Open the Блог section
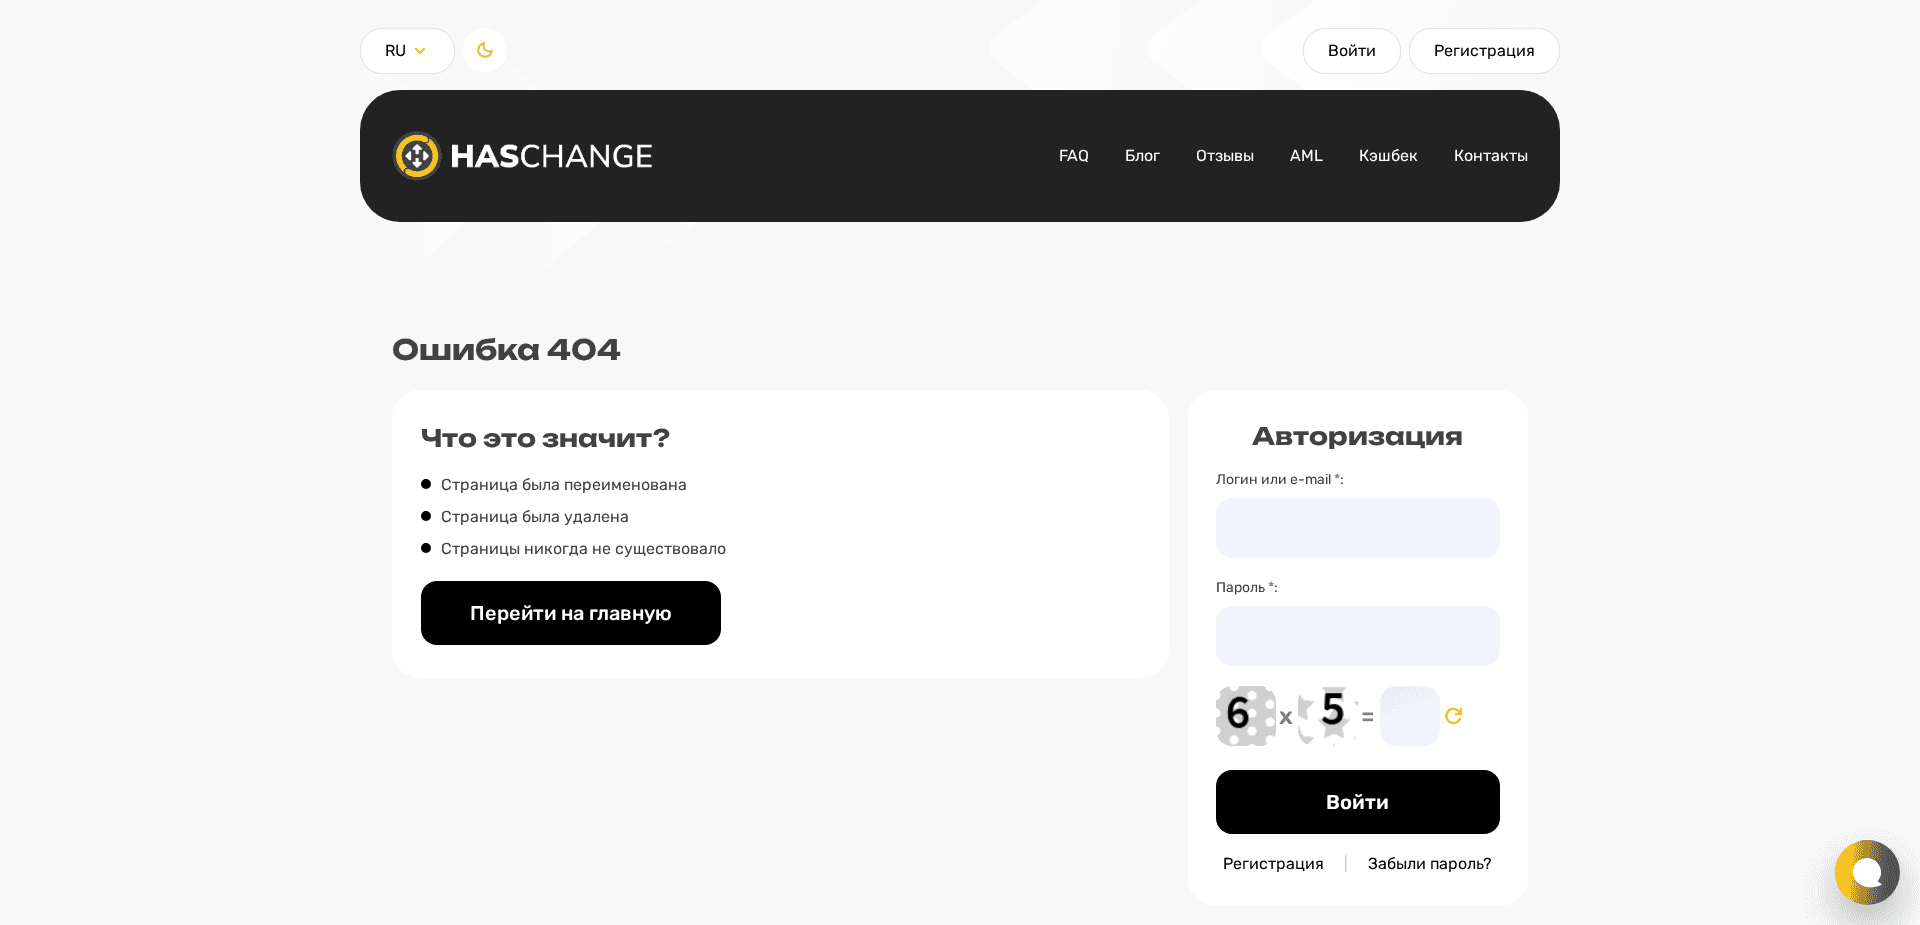Screen dimensions: 1920x925 pyautogui.click(x=1143, y=156)
